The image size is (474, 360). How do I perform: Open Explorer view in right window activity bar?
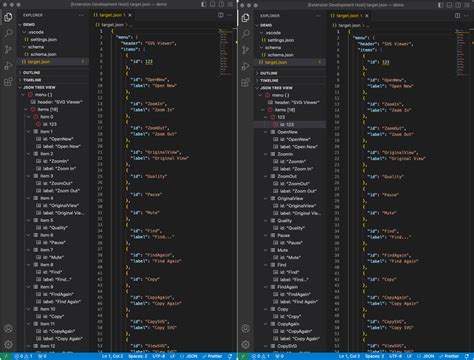click(x=246, y=18)
